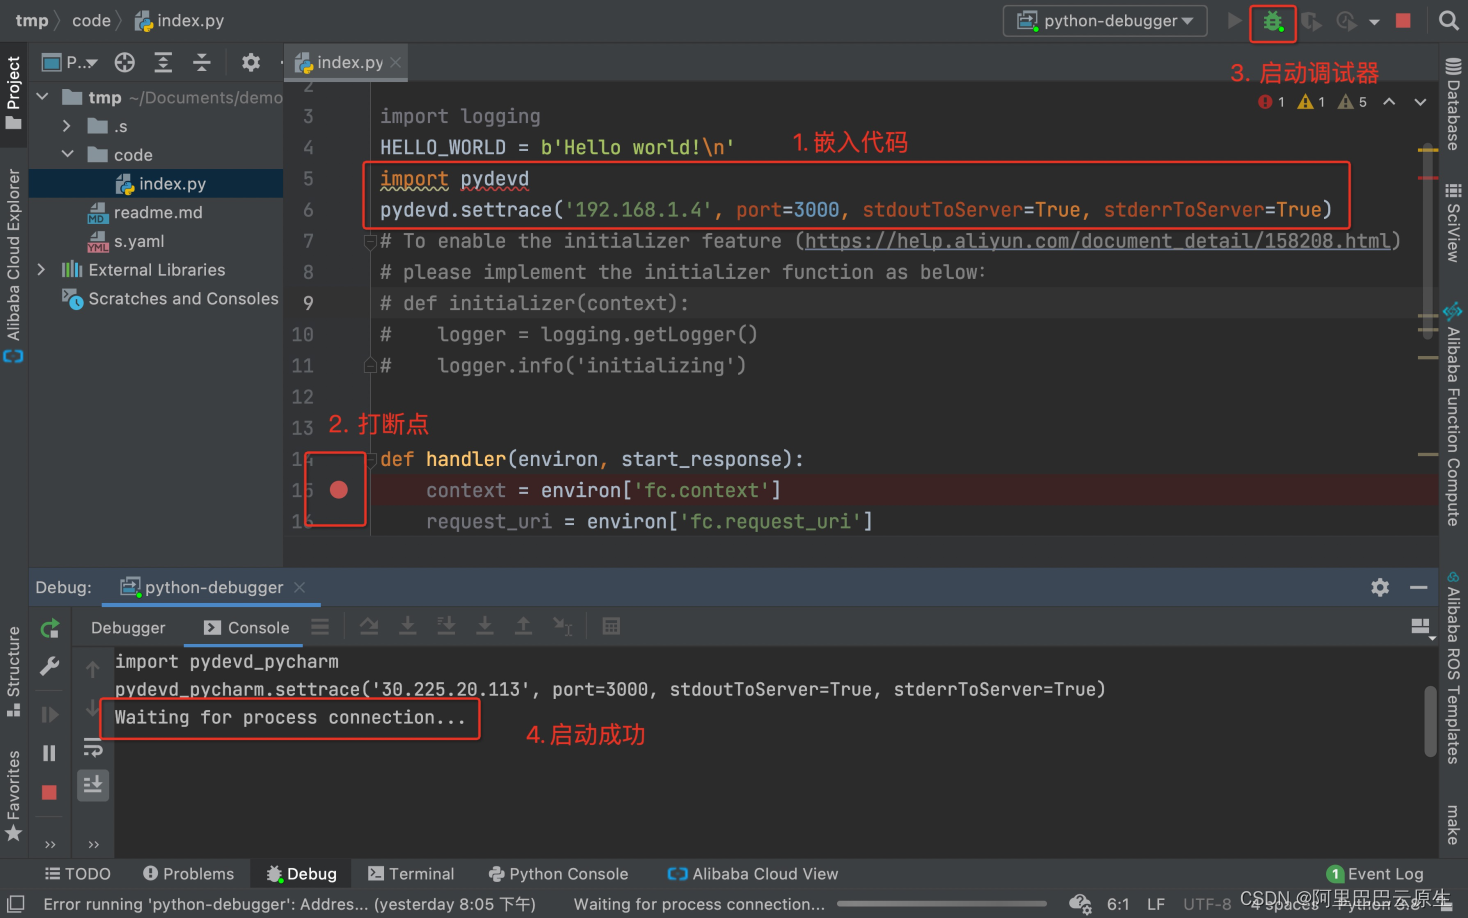Open the Event Log button
Screen dimensions: 1468x918
[1375, 874]
